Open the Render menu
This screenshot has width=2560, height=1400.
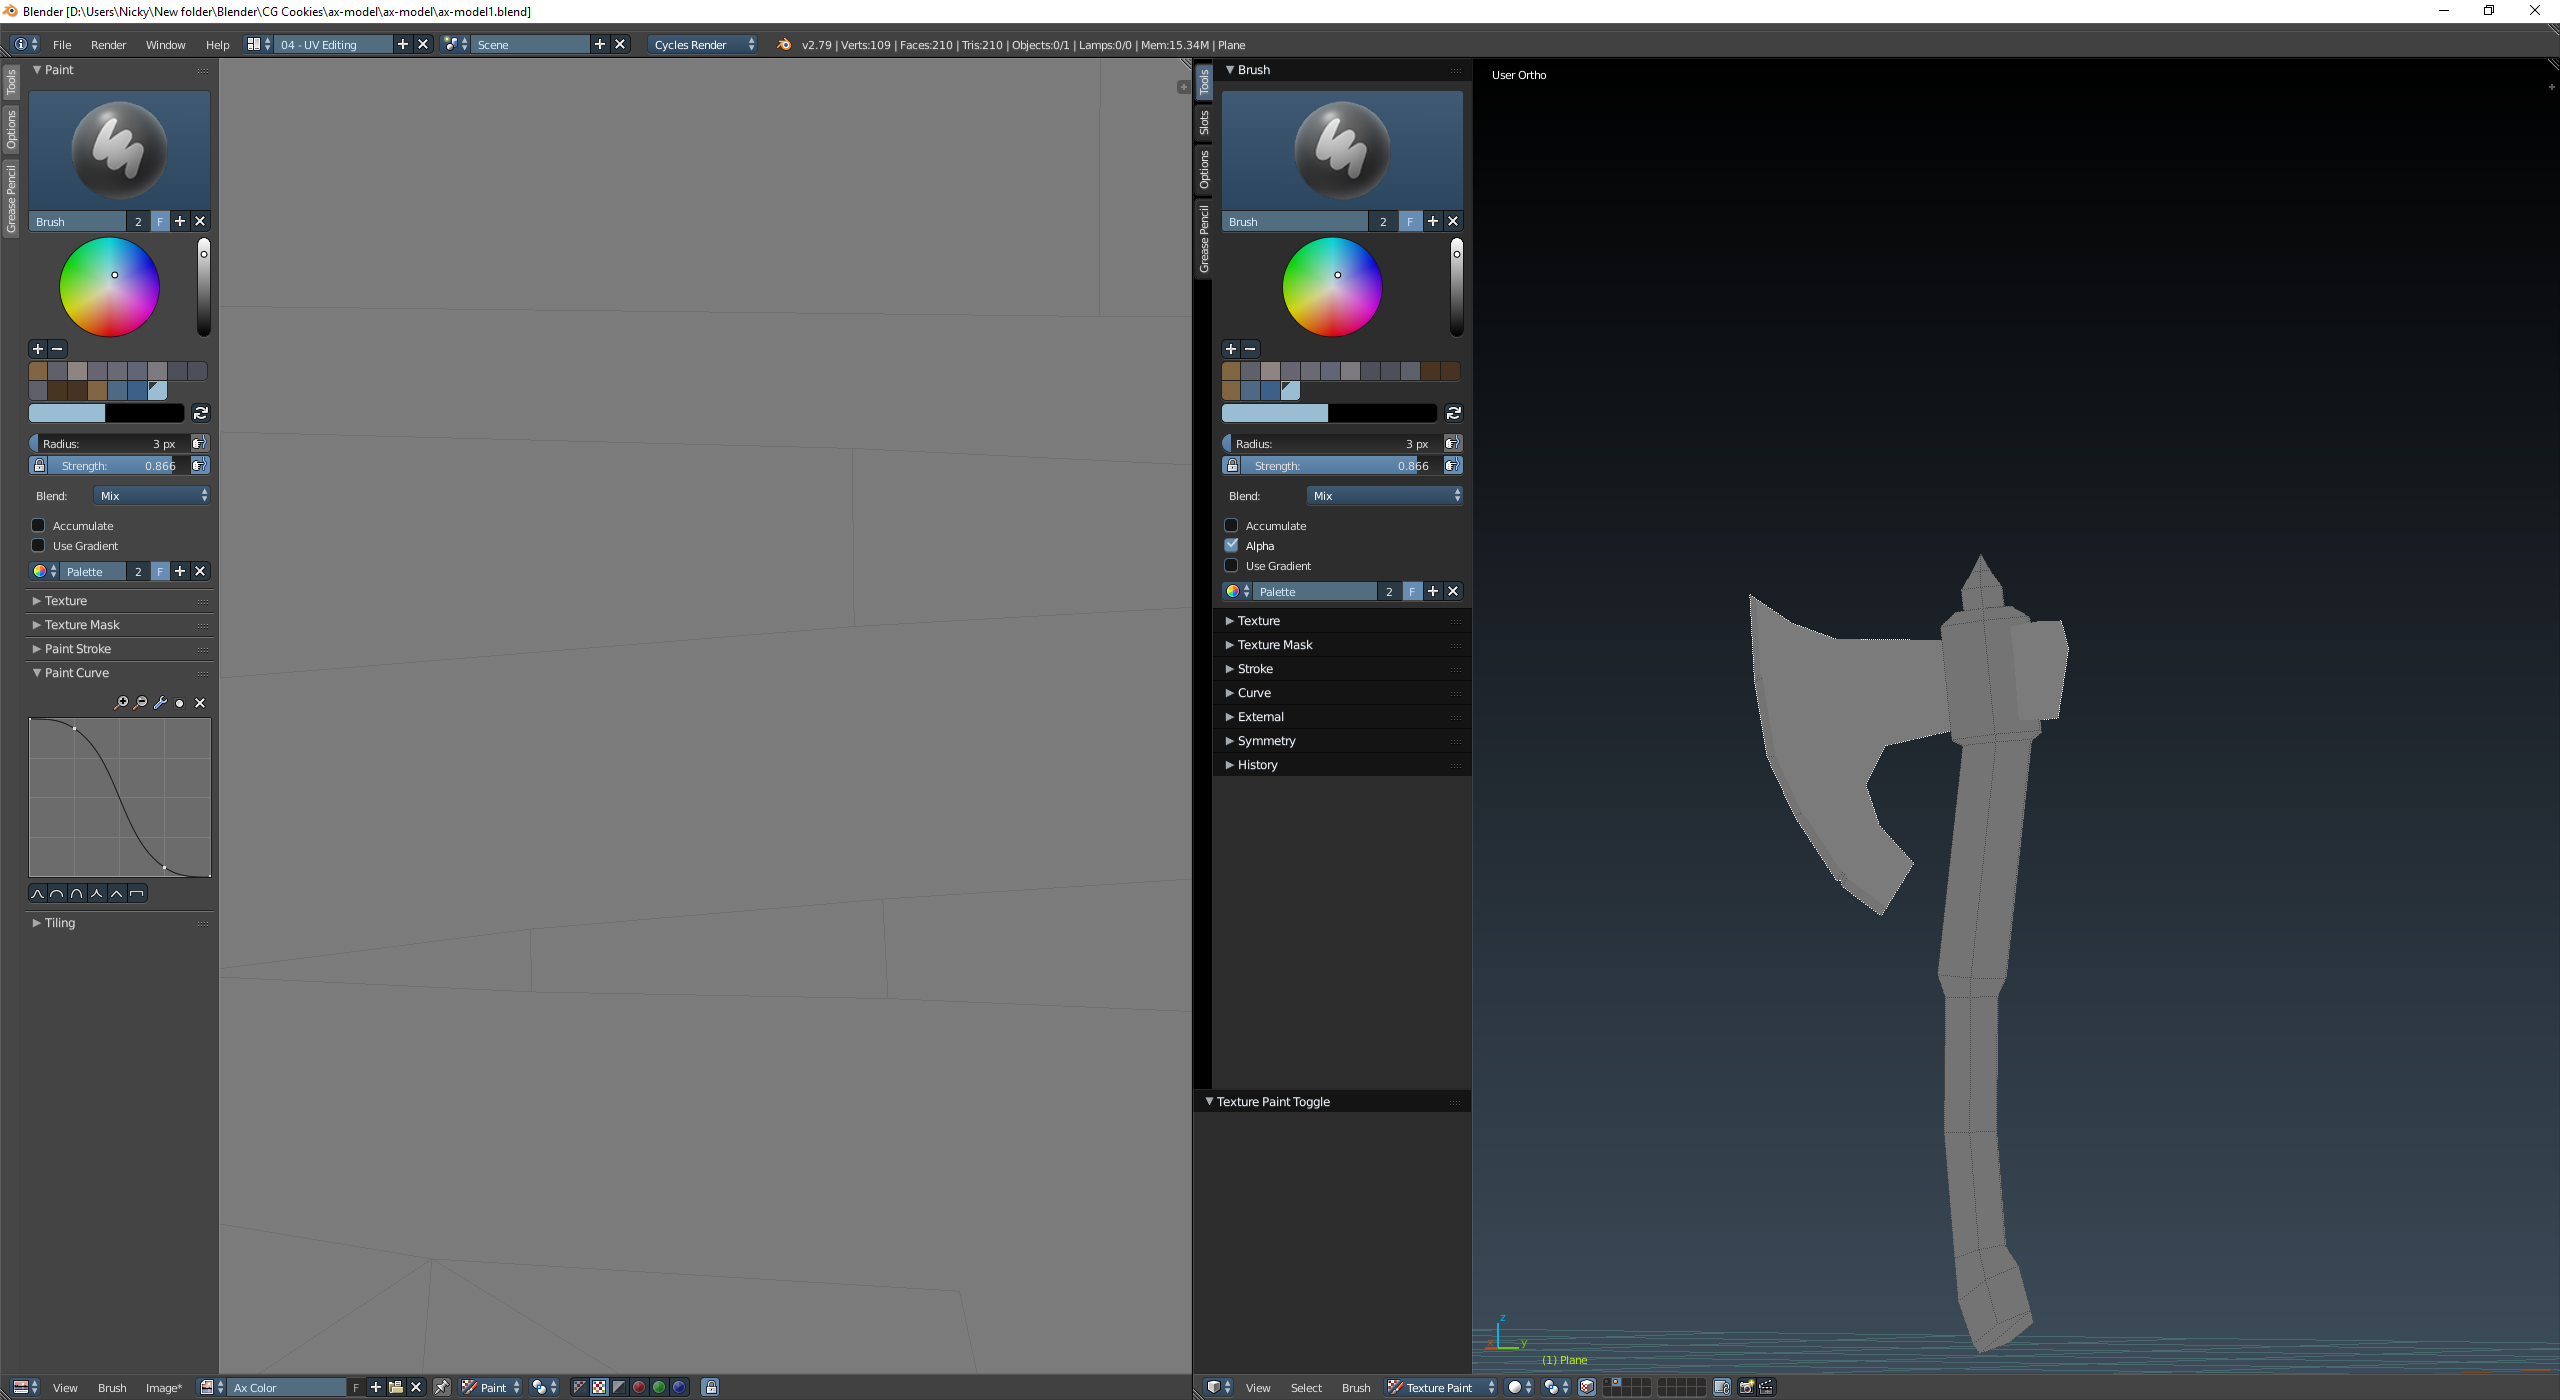[108, 45]
